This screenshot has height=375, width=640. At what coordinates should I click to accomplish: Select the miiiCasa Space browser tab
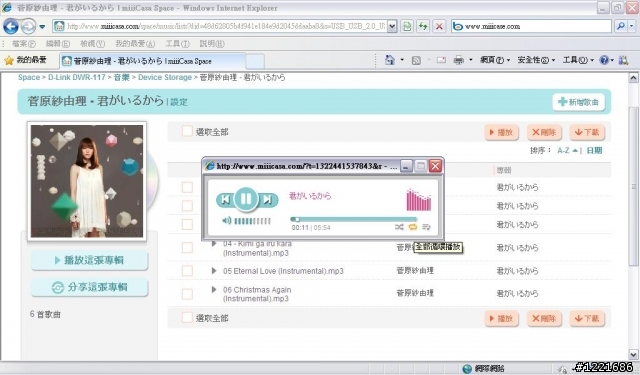pyautogui.click(x=153, y=61)
